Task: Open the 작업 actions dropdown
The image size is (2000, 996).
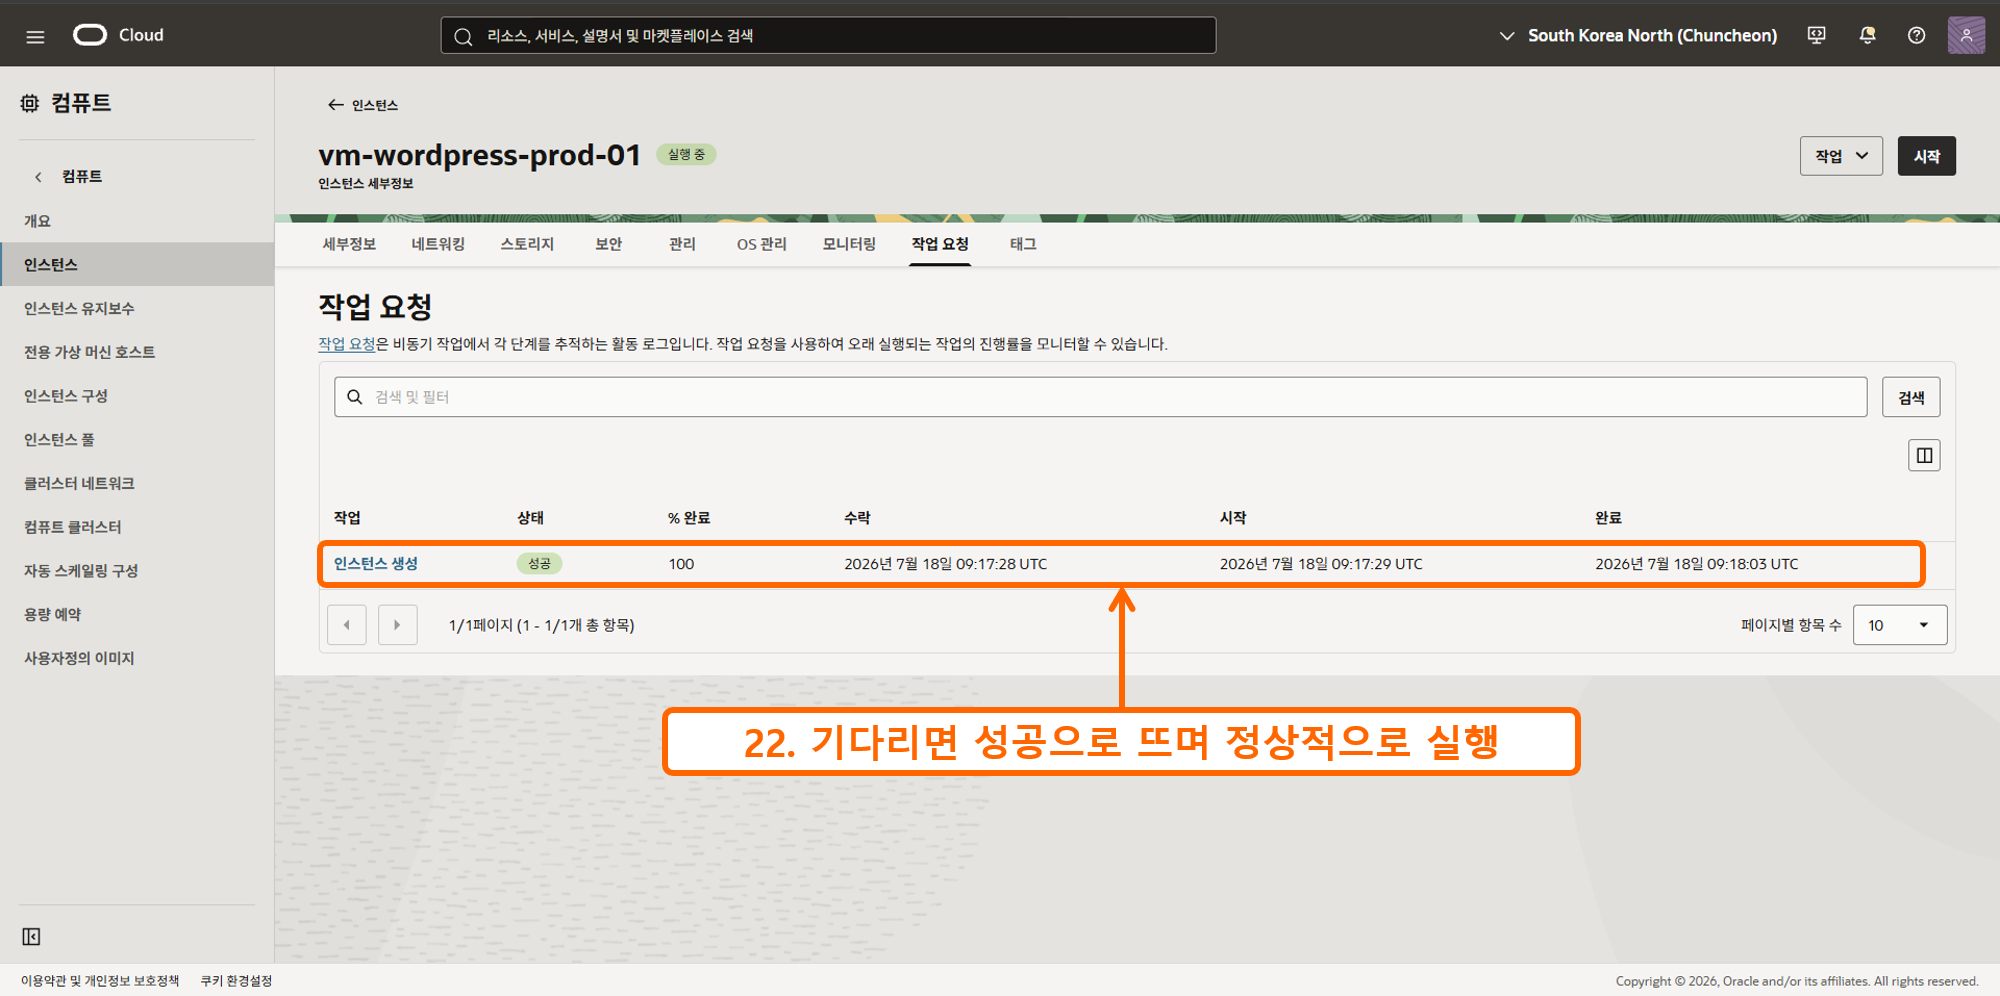Action: 1841,156
